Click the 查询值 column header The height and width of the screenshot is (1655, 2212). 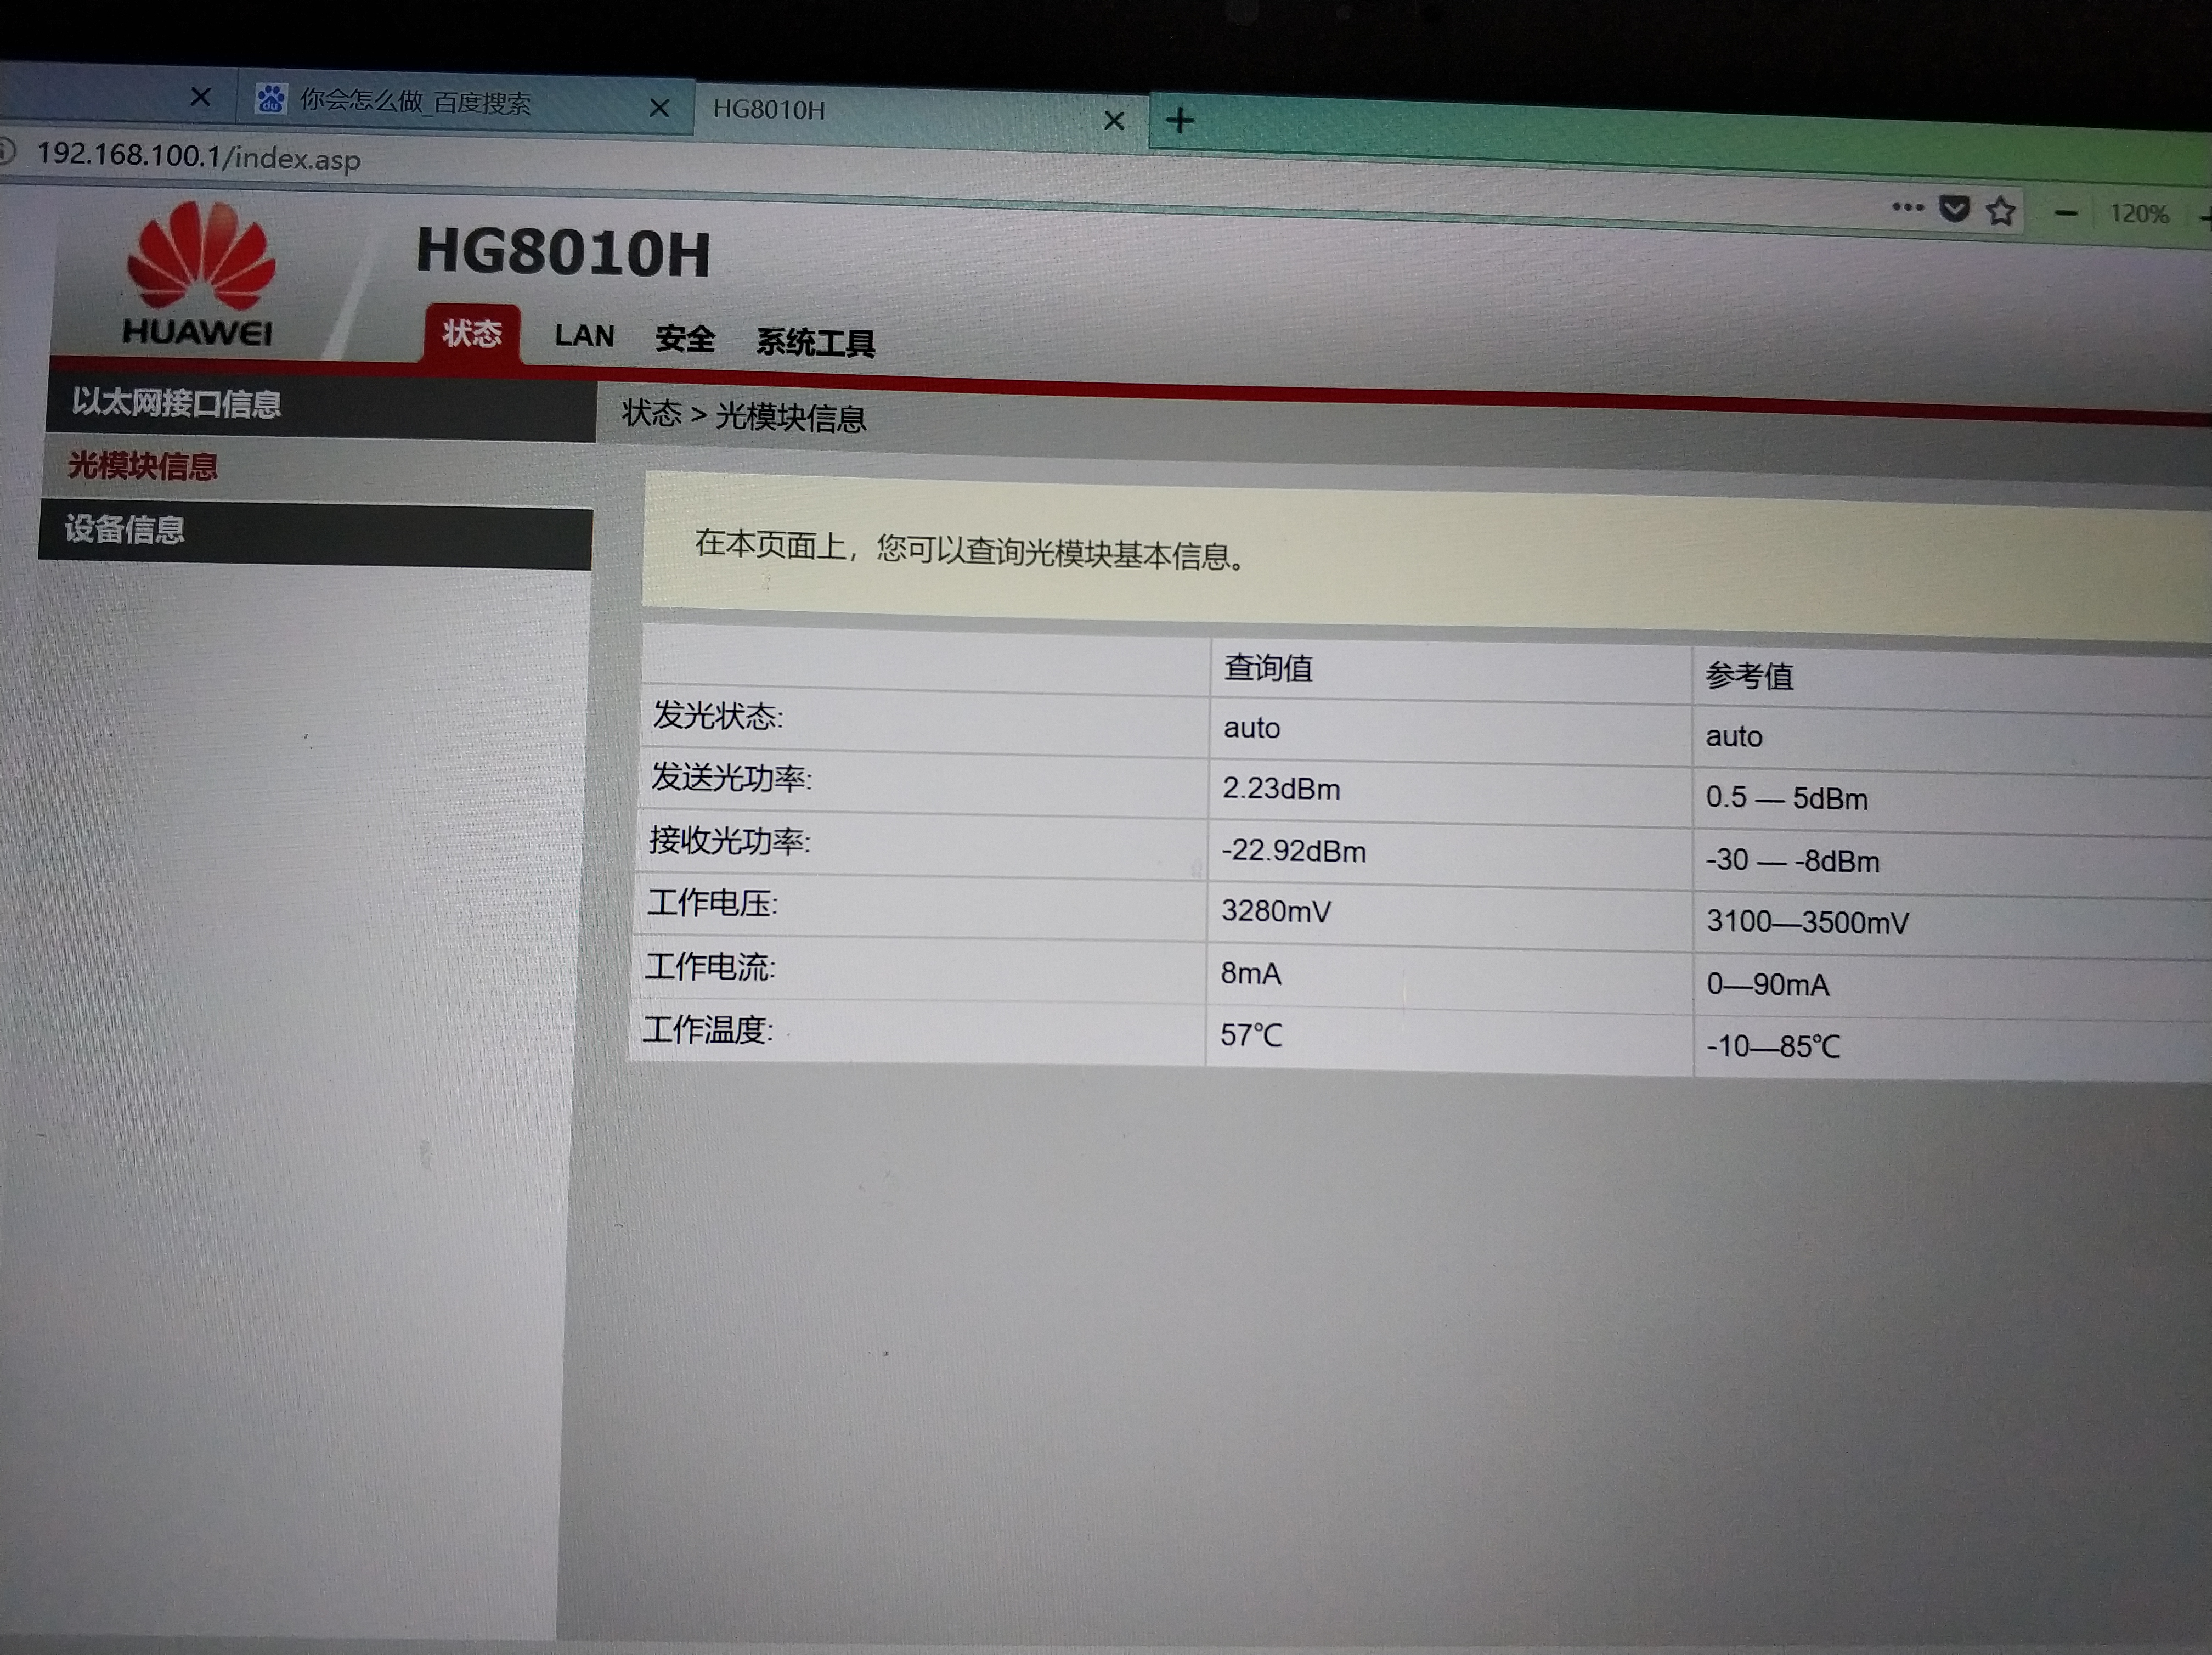point(1268,667)
